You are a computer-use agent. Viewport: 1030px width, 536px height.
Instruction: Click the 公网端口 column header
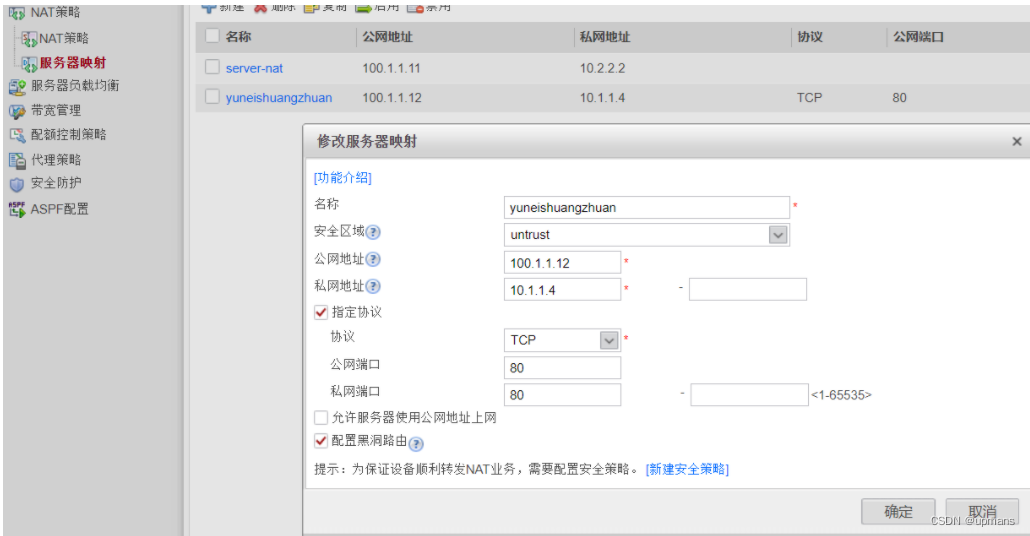(918, 37)
